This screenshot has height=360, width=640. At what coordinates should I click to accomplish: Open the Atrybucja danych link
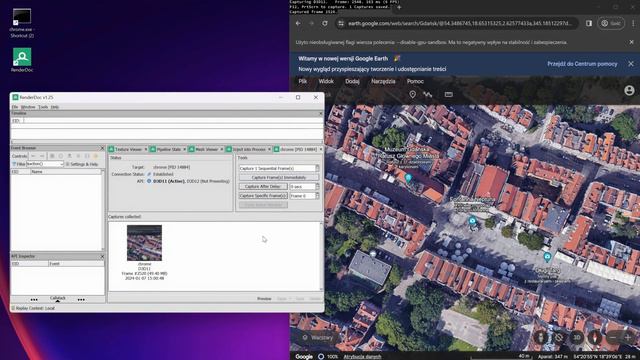(362, 357)
